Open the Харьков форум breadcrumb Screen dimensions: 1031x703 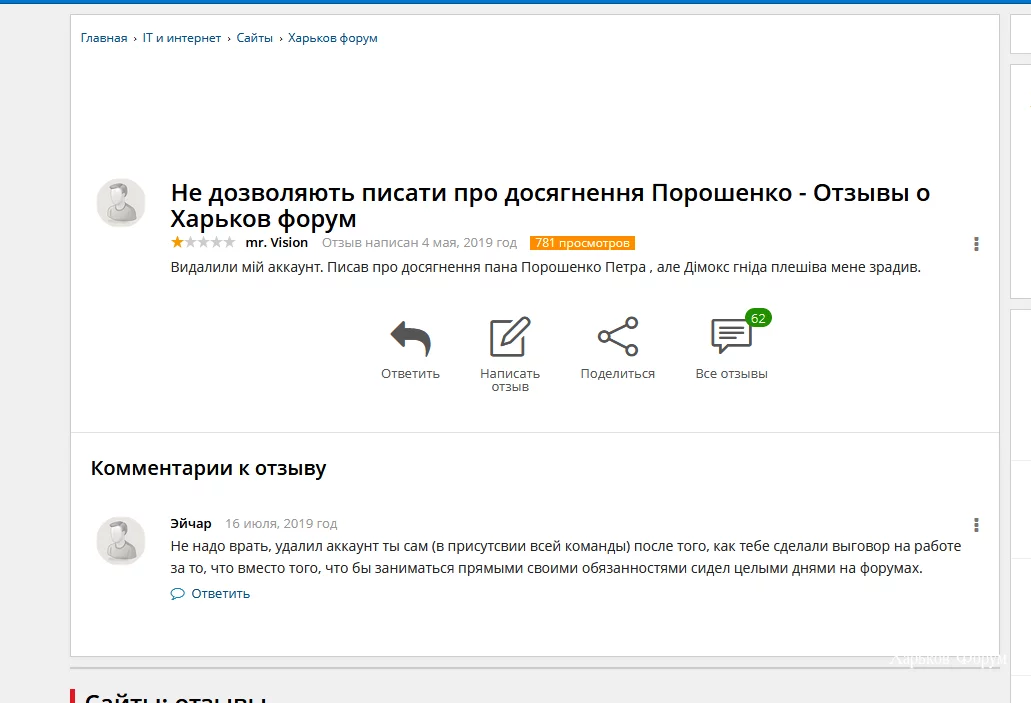332,37
